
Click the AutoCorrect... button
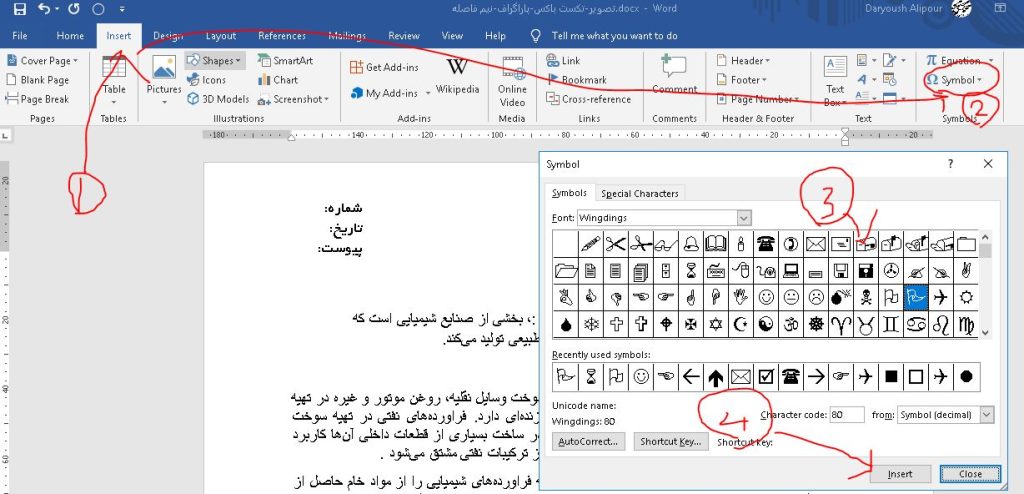(x=589, y=441)
